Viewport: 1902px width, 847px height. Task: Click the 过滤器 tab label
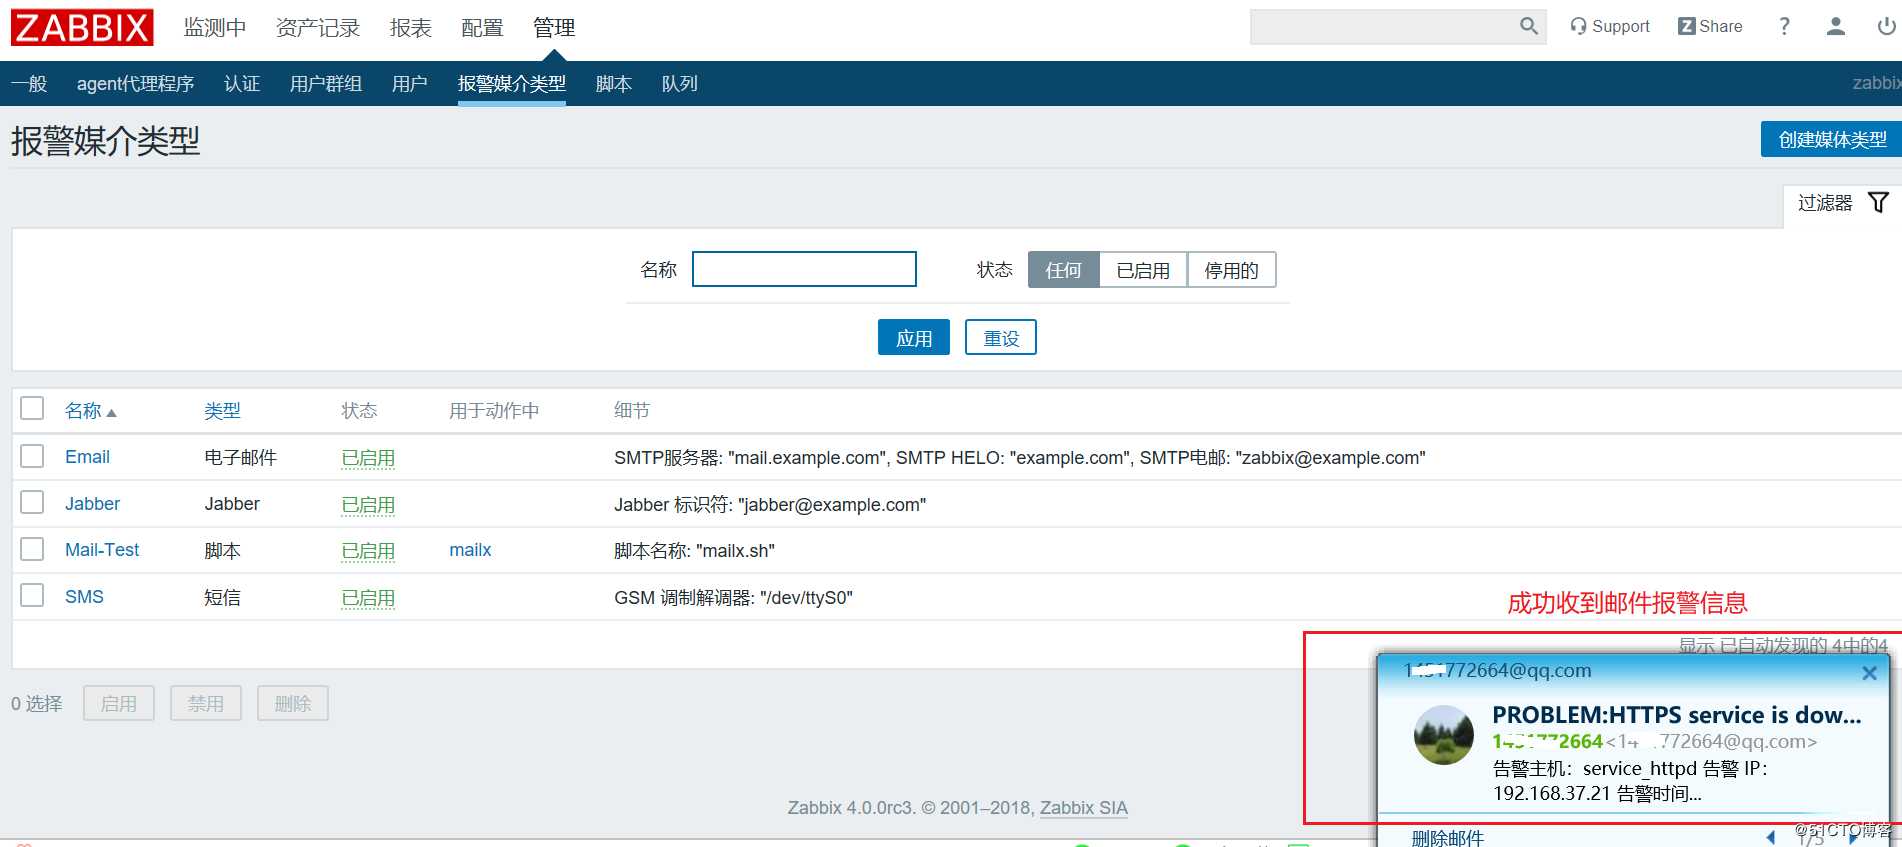[x=1825, y=203]
